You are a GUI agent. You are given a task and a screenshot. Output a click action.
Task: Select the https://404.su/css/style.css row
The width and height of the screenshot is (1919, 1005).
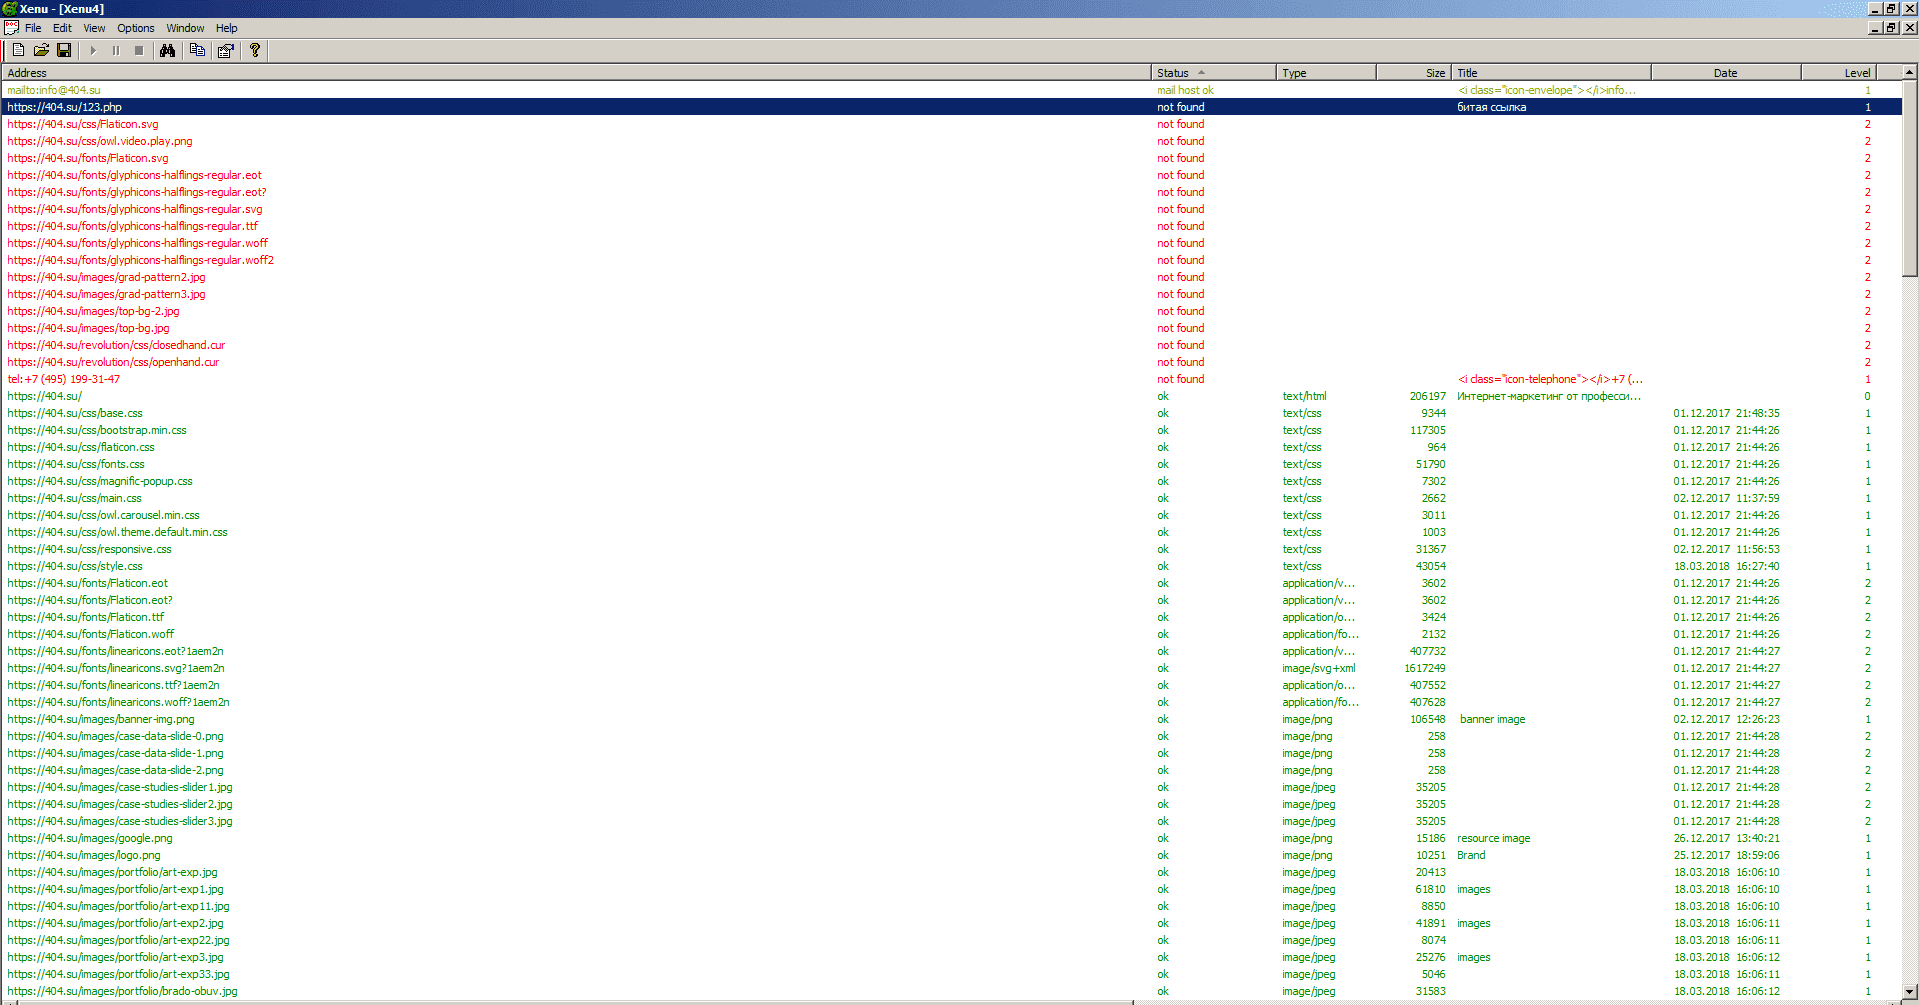point(950,566)
